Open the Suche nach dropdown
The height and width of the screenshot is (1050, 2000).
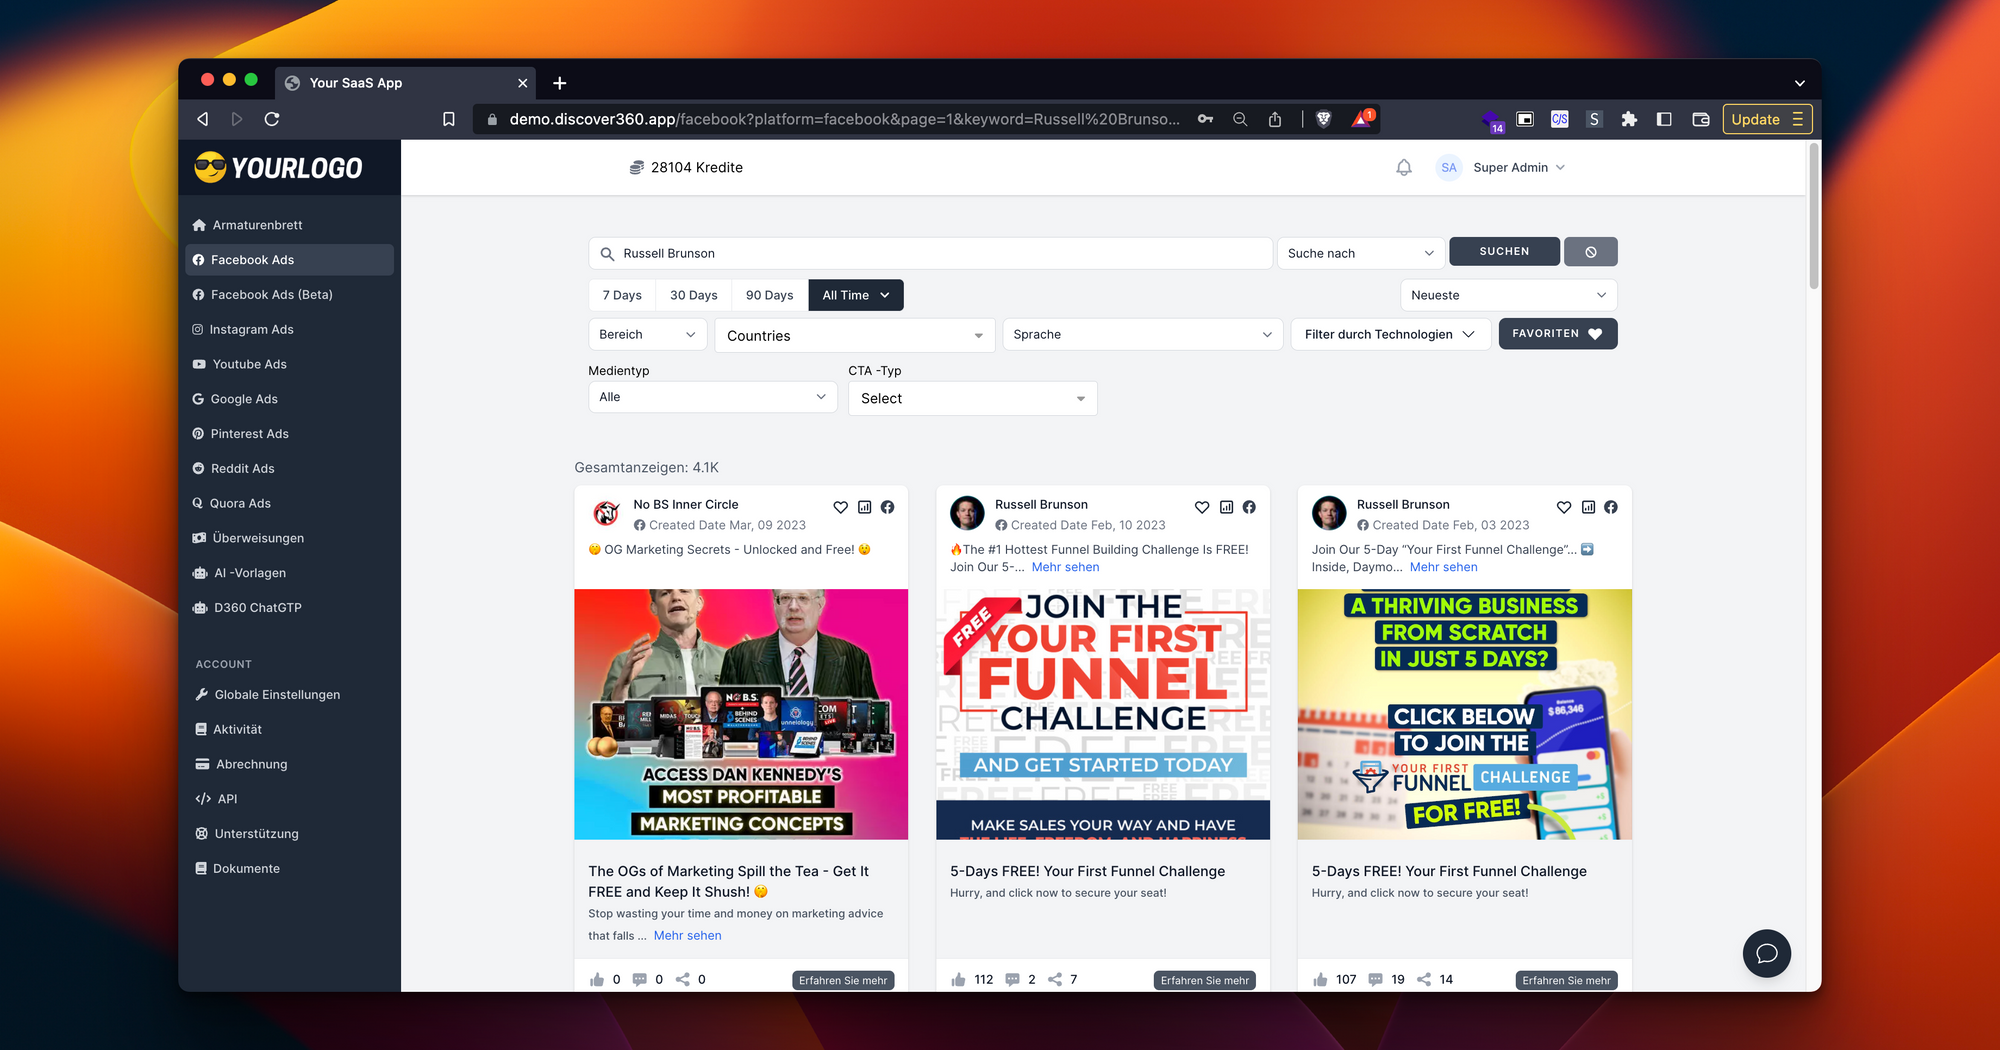(x=1360, y=253)
